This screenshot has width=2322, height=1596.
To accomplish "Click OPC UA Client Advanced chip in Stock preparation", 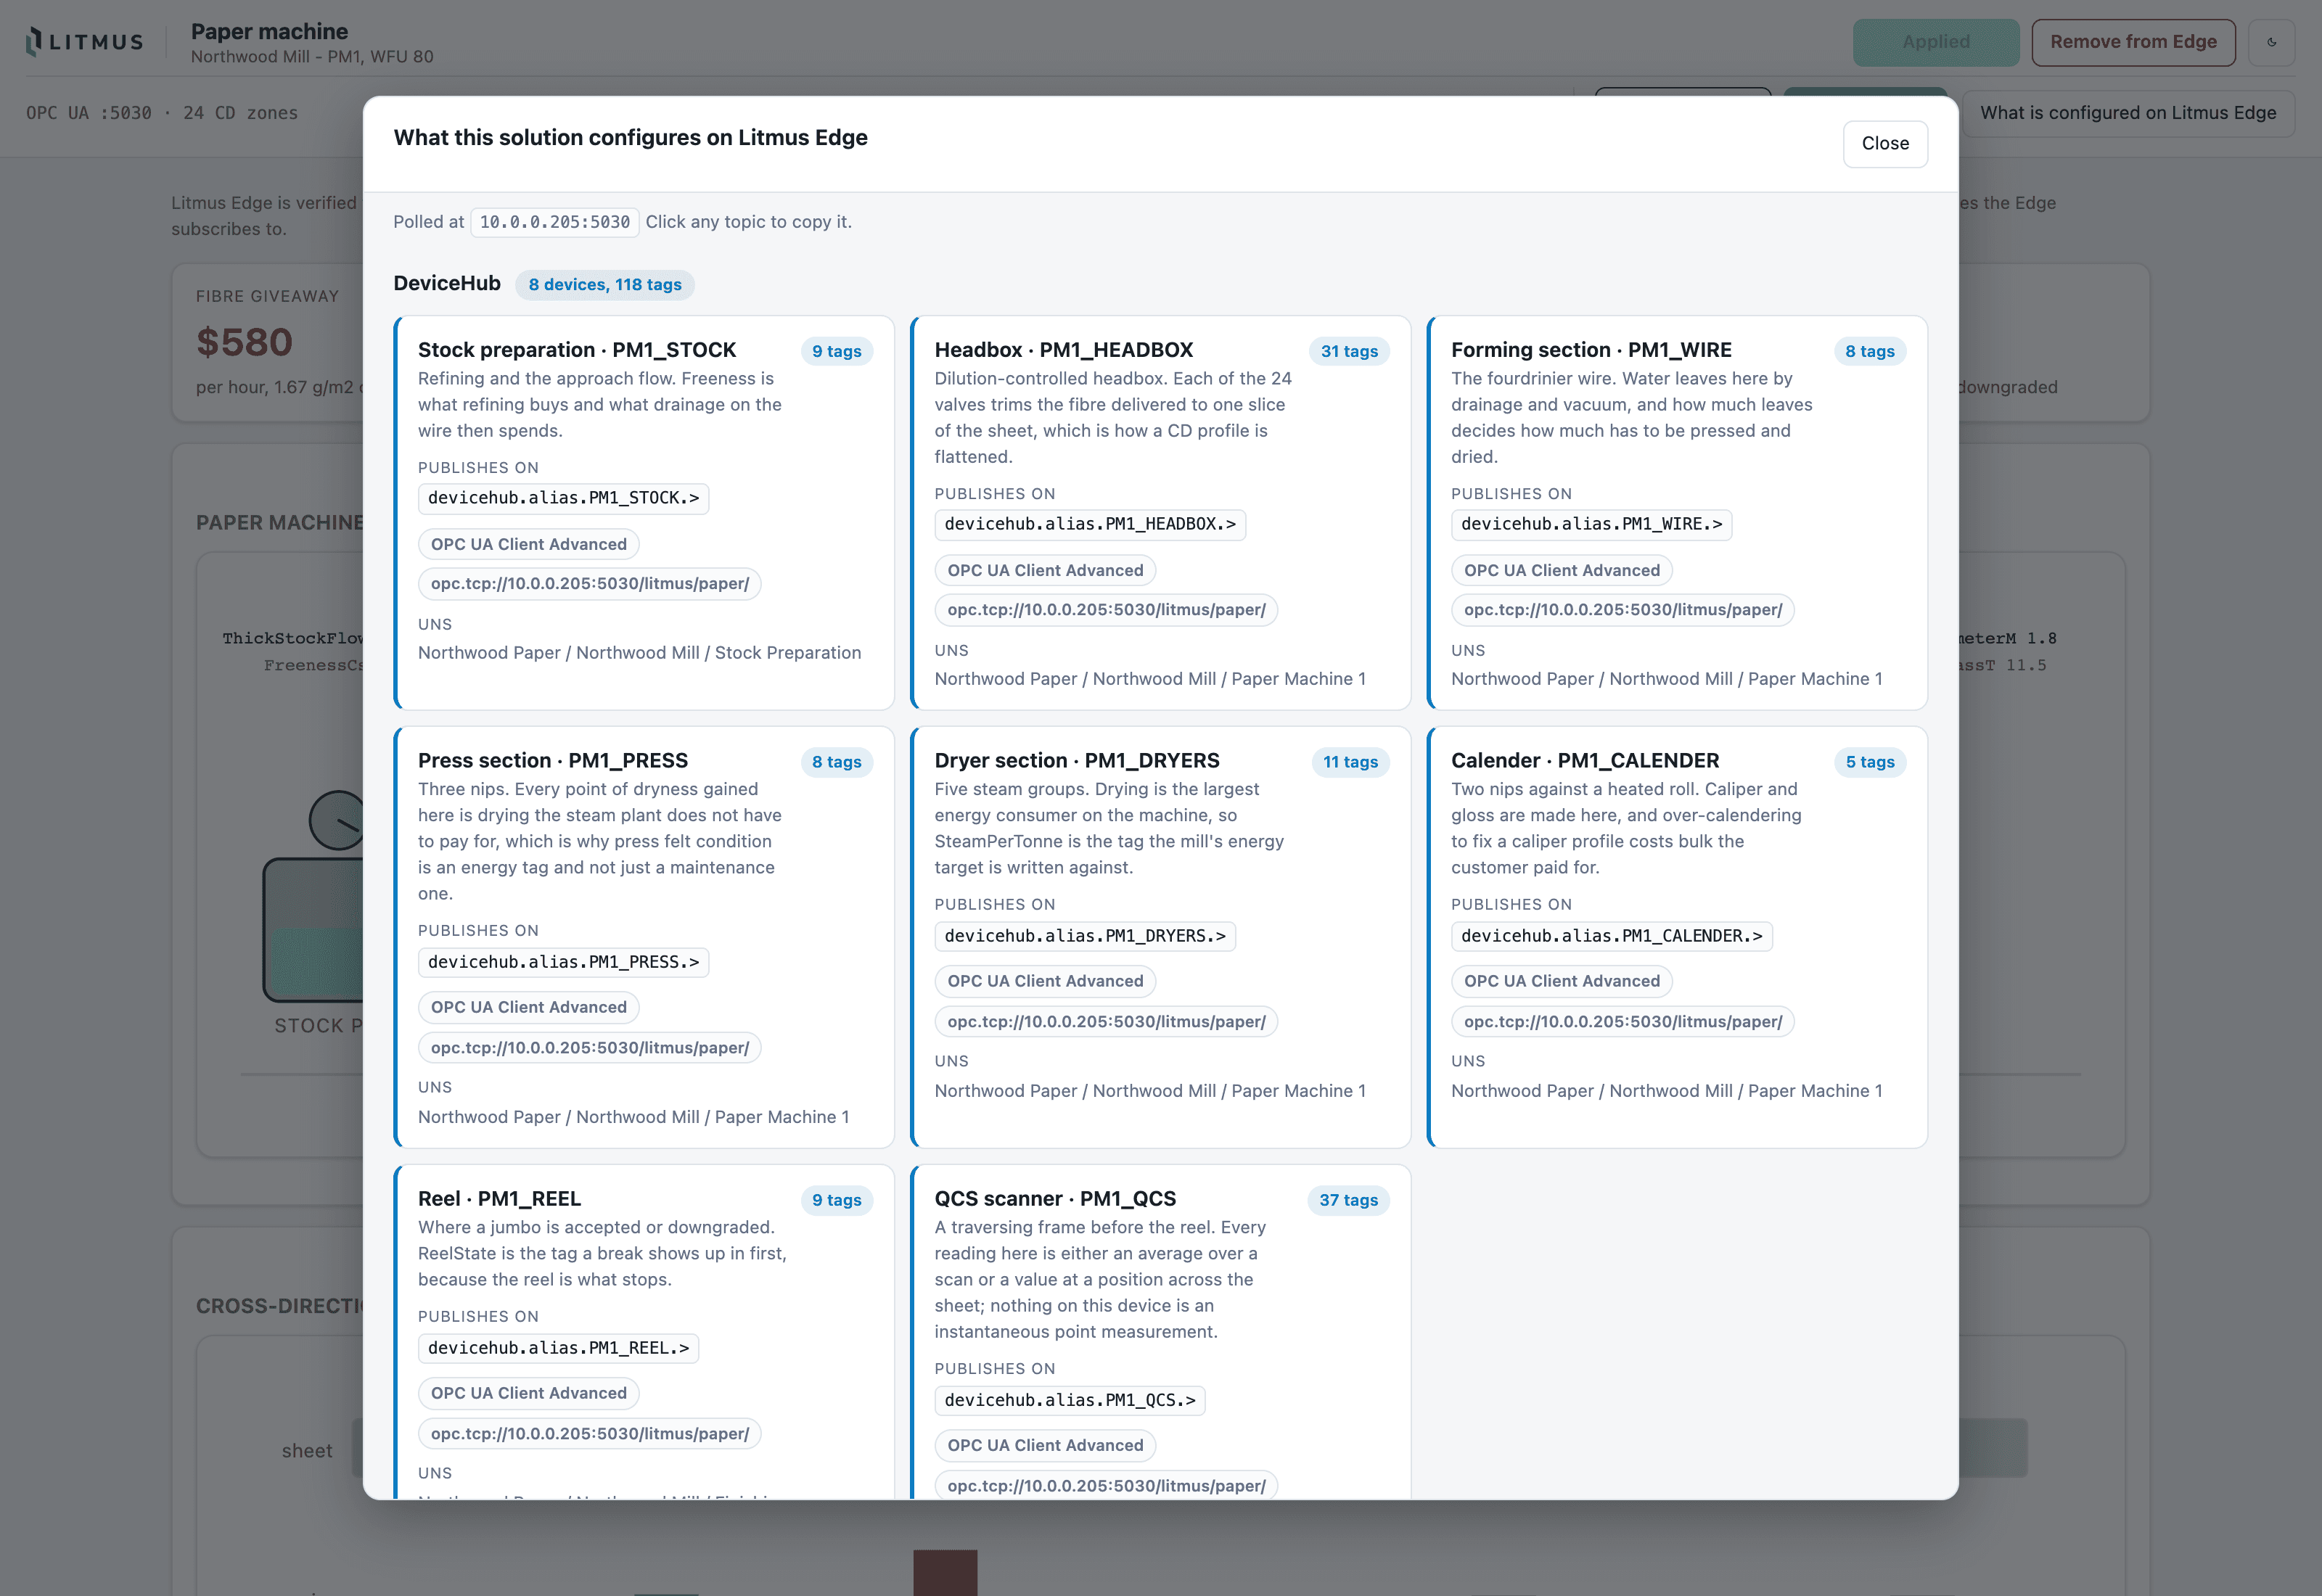I will click(529, 544).
